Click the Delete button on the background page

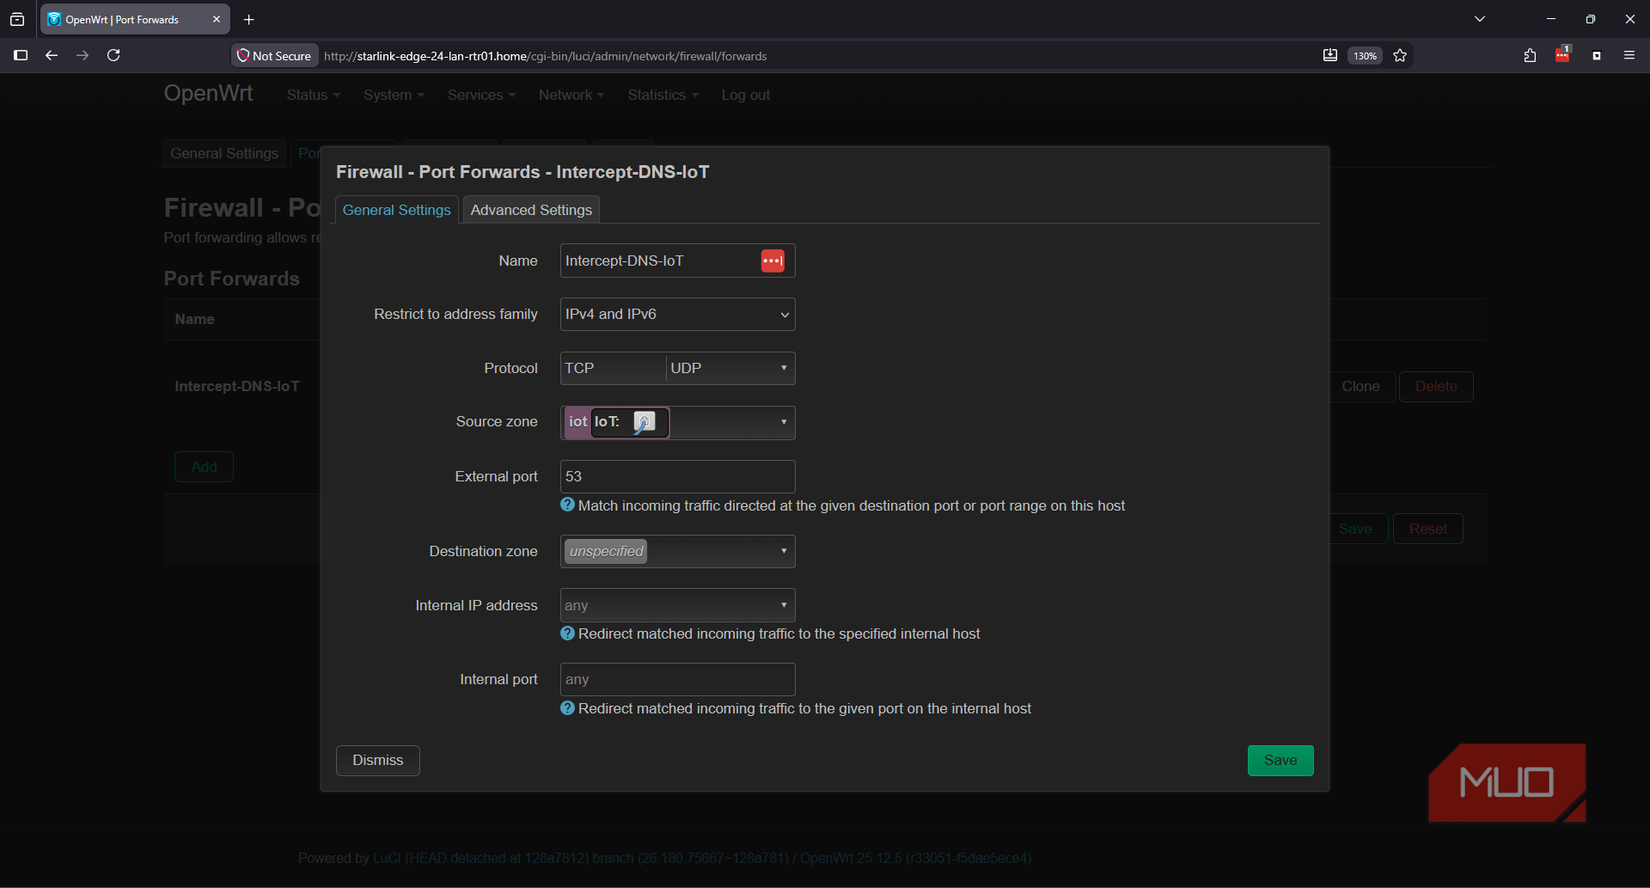(x=1436, y=386)
